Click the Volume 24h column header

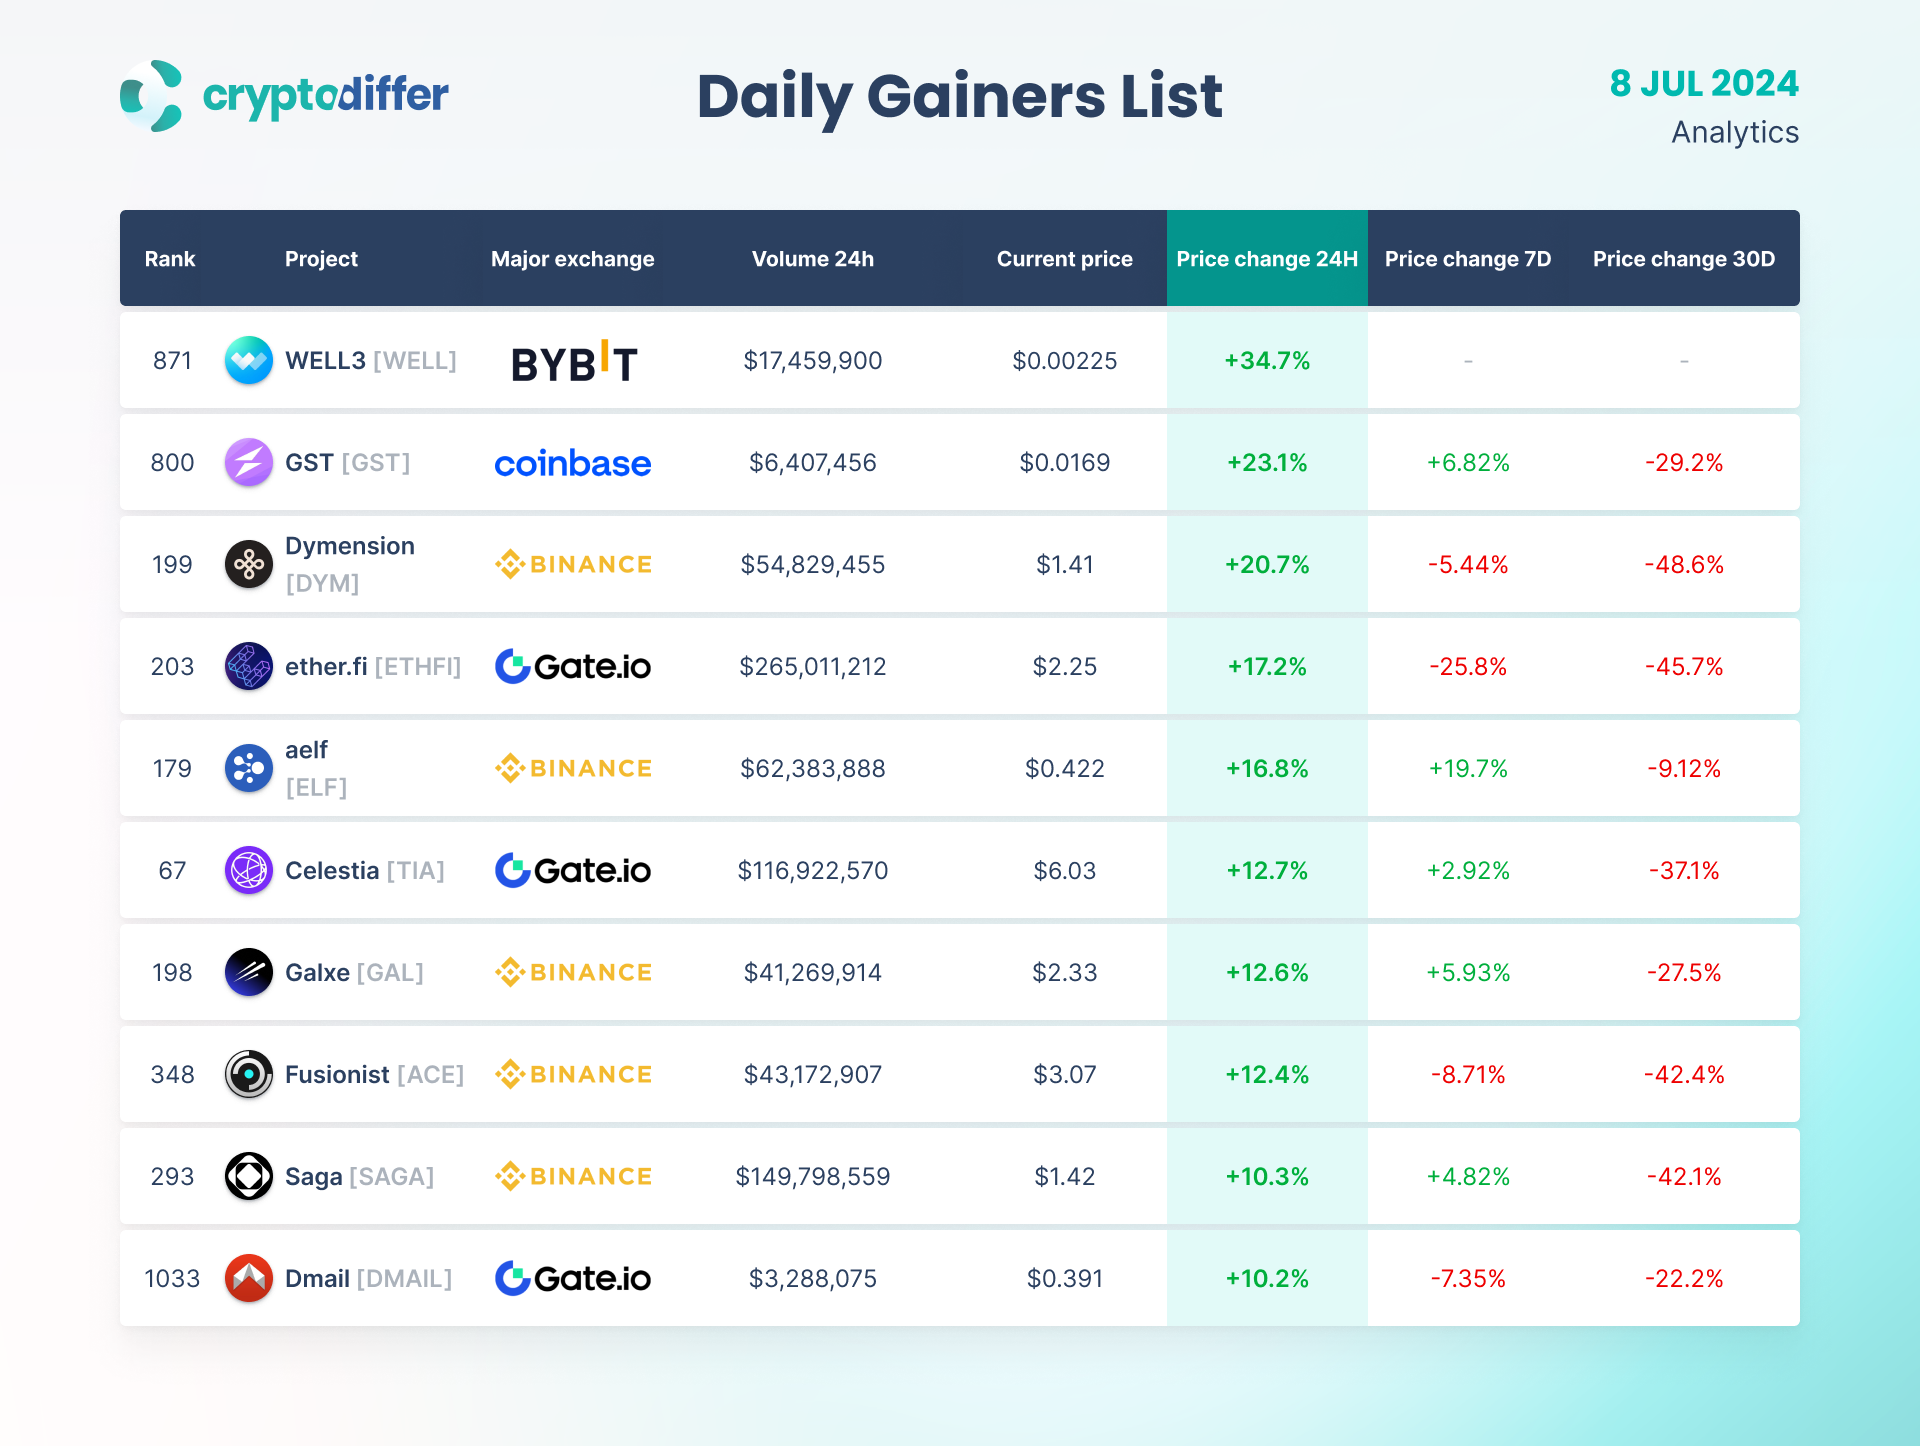point(812,259)
